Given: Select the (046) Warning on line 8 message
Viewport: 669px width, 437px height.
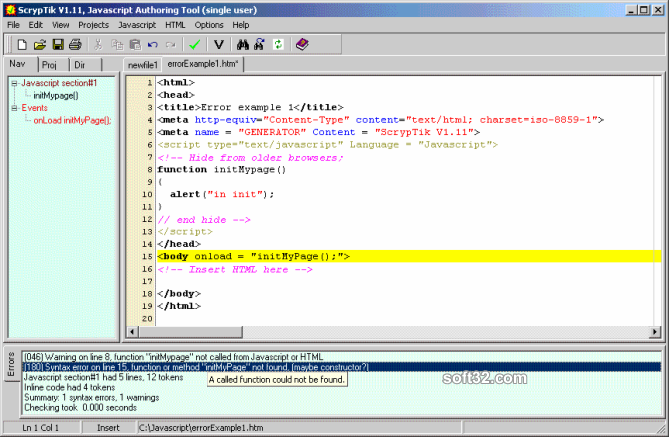Looking at the screenshot, I should tap(341, 357).
